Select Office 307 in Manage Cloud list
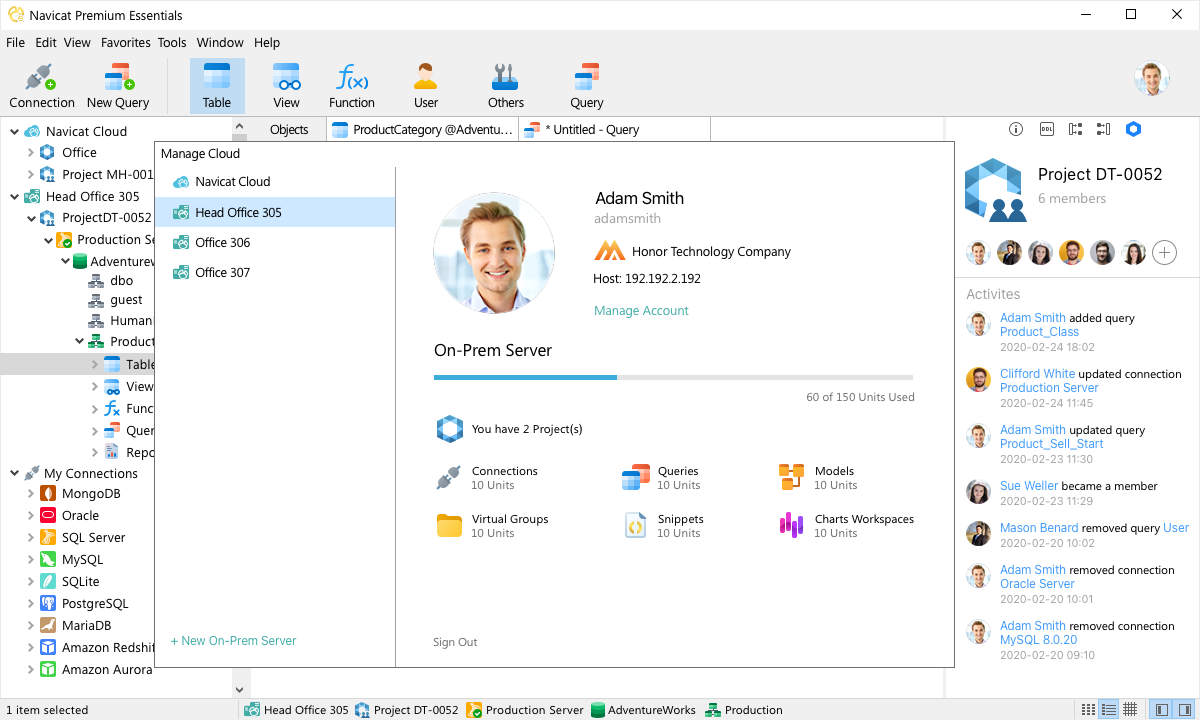Screen dimensions: 1200x720 coord(275,272)
